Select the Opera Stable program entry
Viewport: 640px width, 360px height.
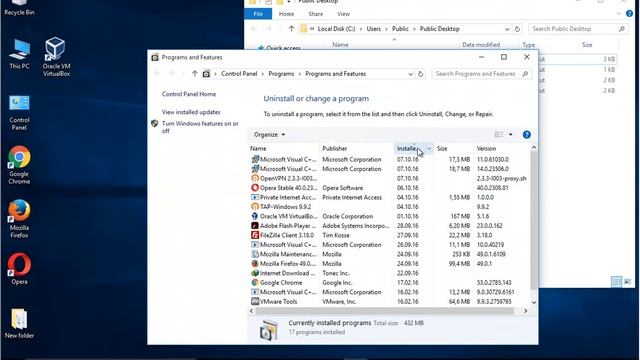[388, 188]
